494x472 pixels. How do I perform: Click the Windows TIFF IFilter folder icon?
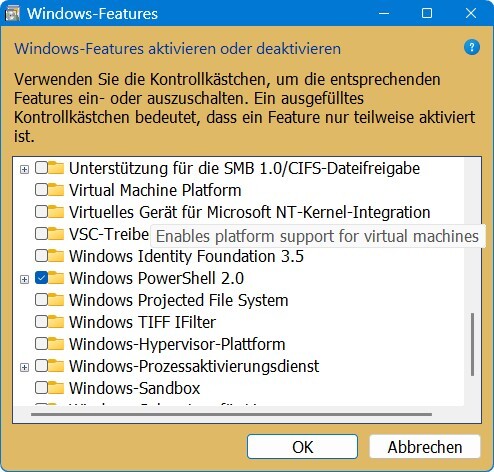[x=56, y=322]
